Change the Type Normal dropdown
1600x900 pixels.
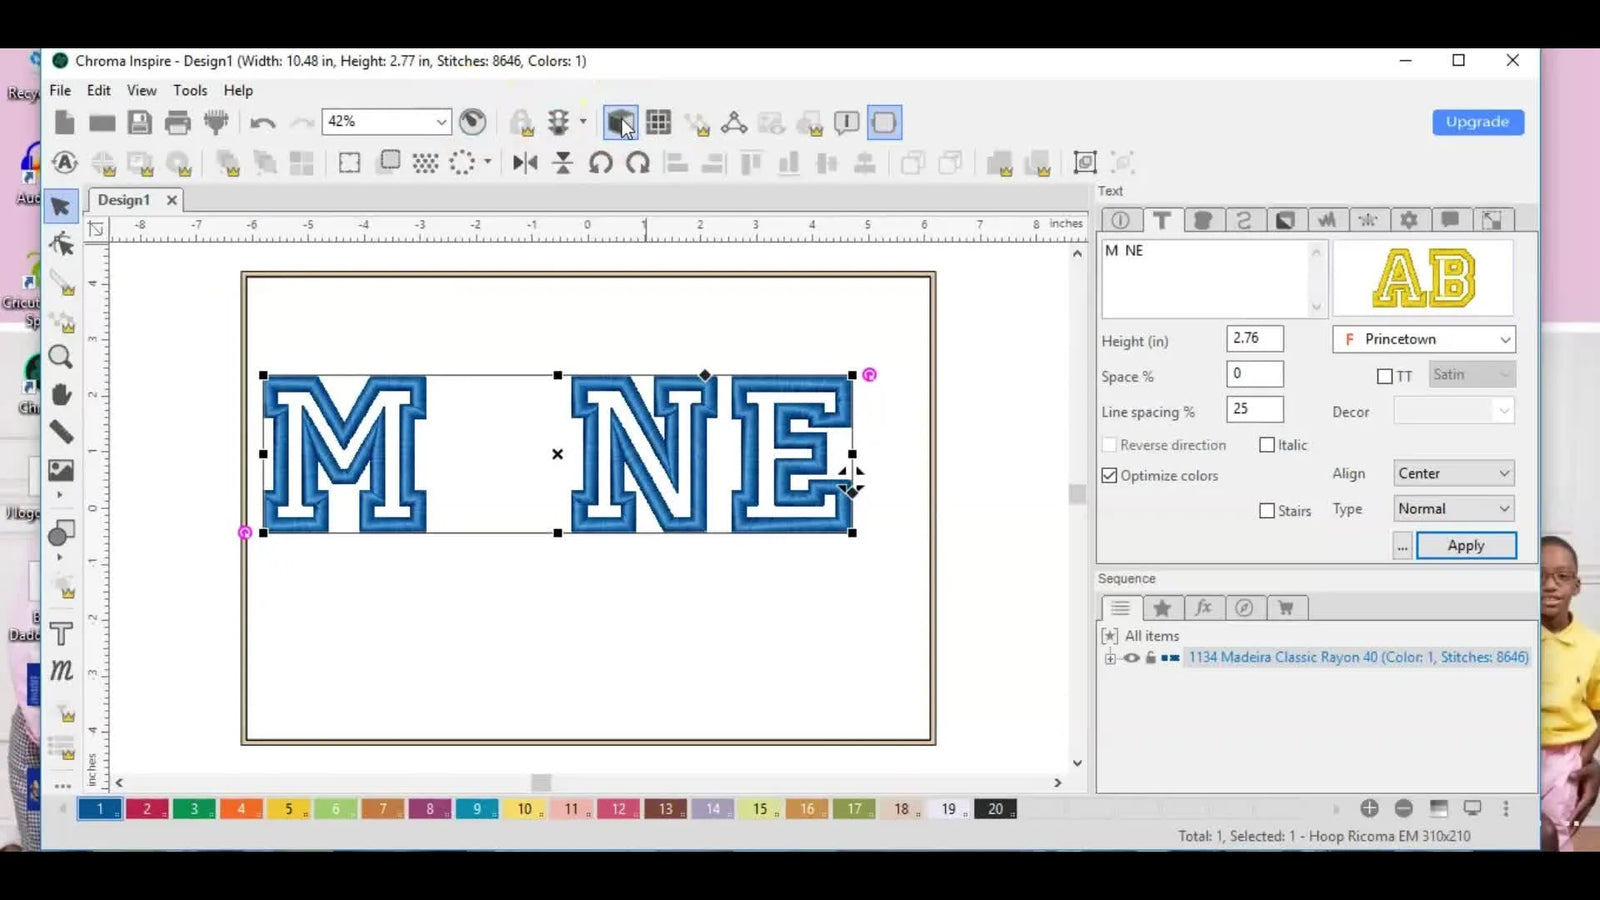[x=1453, y=508]
